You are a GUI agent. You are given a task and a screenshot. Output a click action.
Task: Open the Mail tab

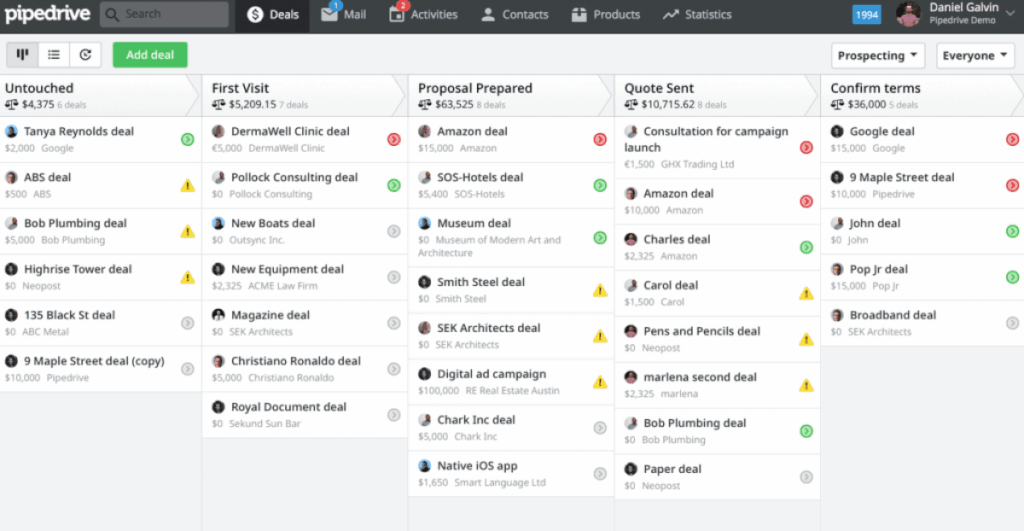click(x=344, y=14)
